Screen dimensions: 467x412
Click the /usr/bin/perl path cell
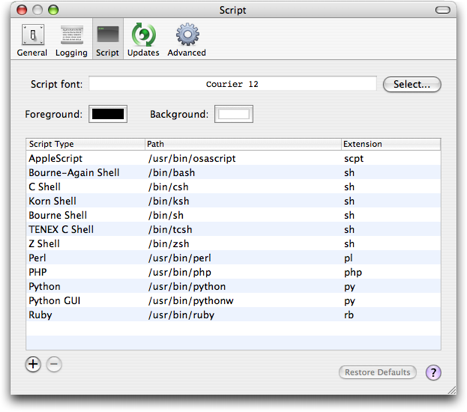point(180,258)
